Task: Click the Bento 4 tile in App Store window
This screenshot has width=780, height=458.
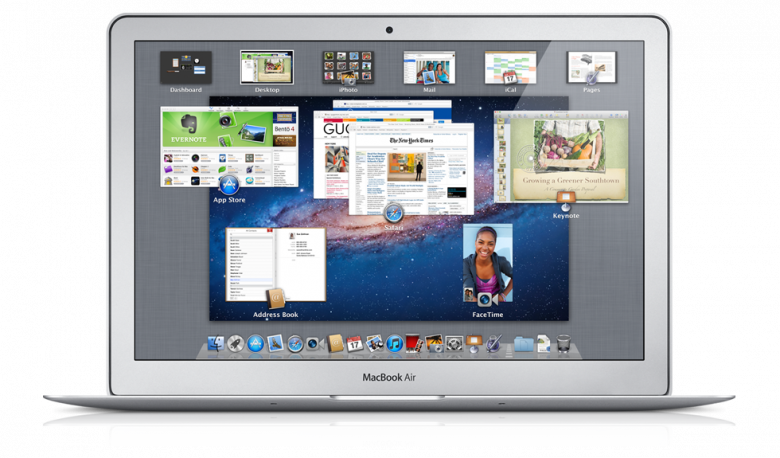Action: pyautogui.click(x=285, y=129)
